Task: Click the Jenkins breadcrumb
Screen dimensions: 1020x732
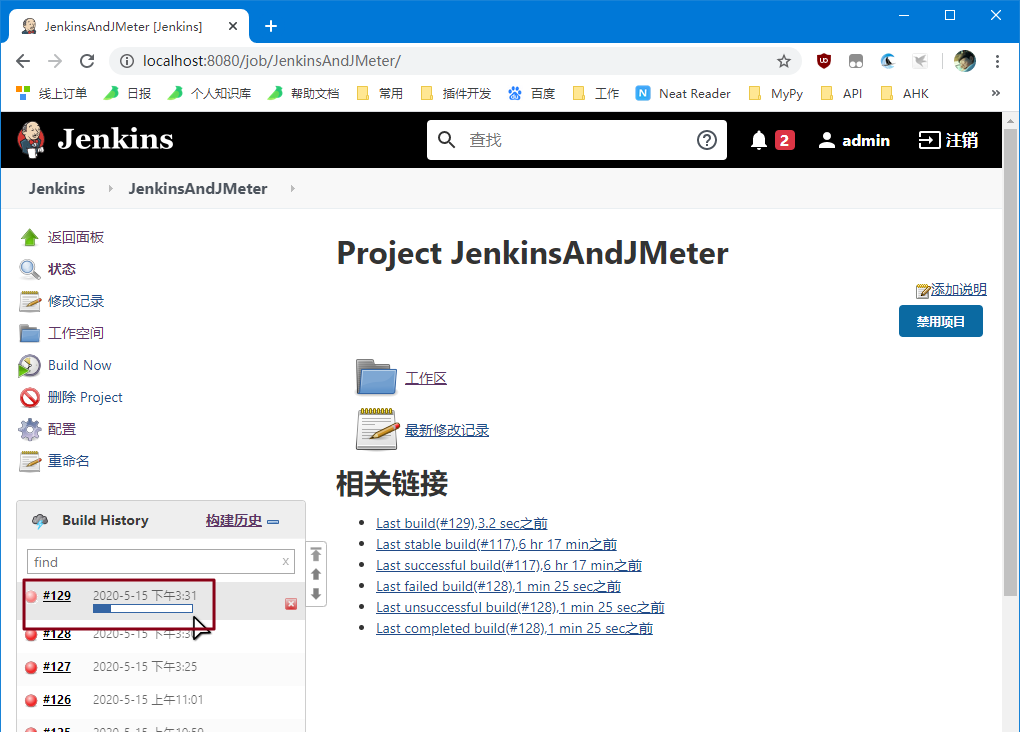Action: pos(57,189)
